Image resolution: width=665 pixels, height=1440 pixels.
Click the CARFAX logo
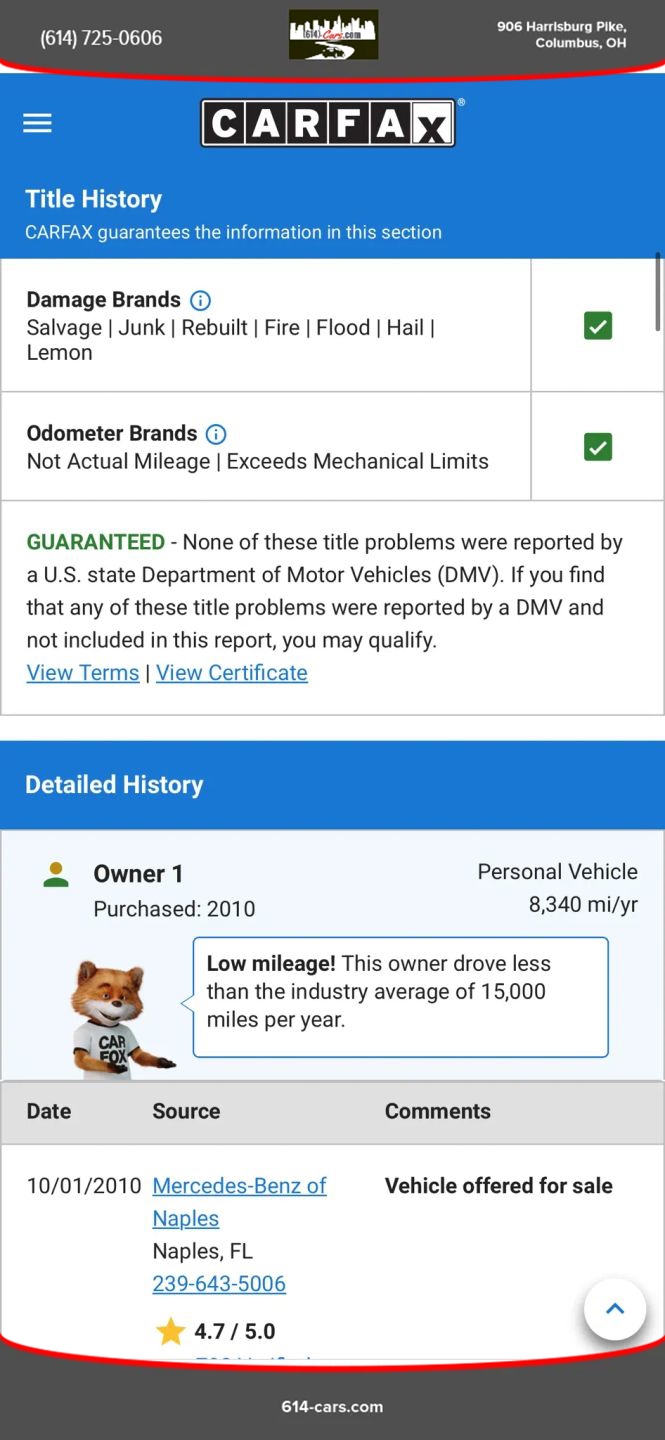pyautogui.click(x=328, y=123)
